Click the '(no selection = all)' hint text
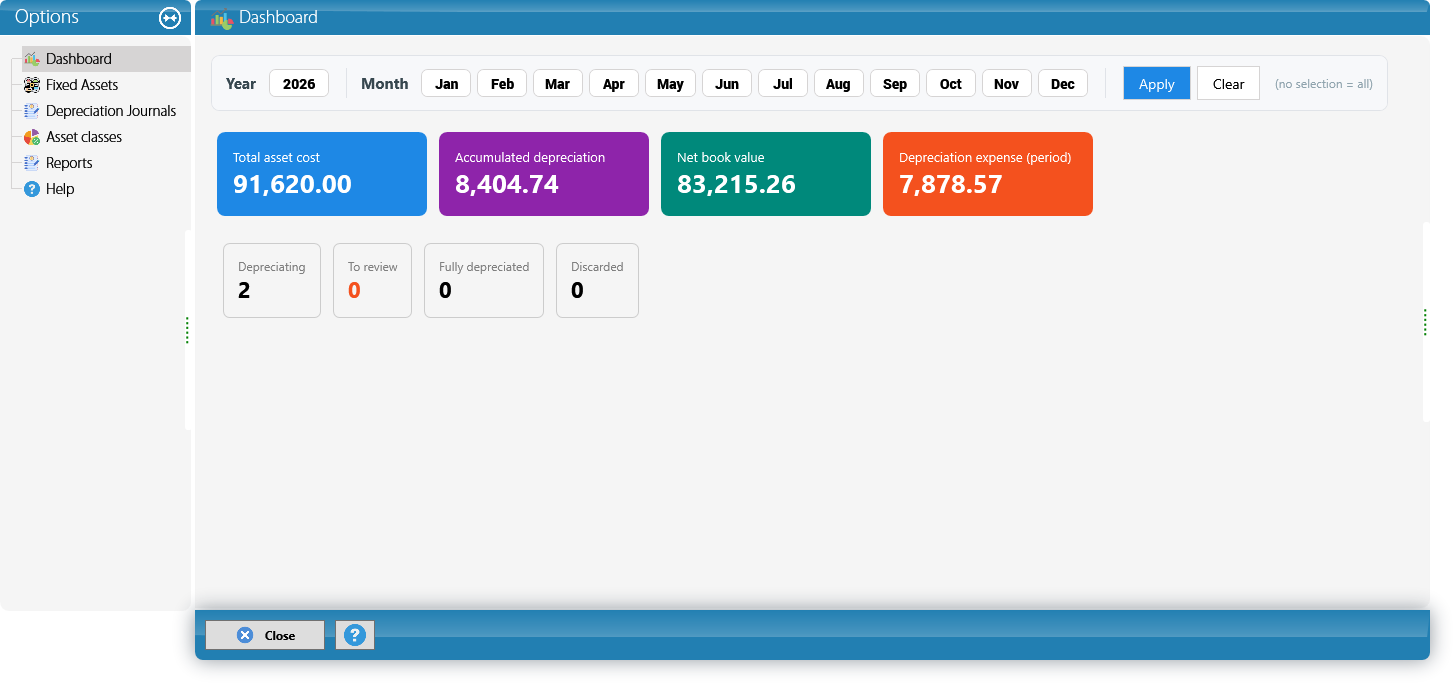The image size is (1453, 683). click(1323, 84)
